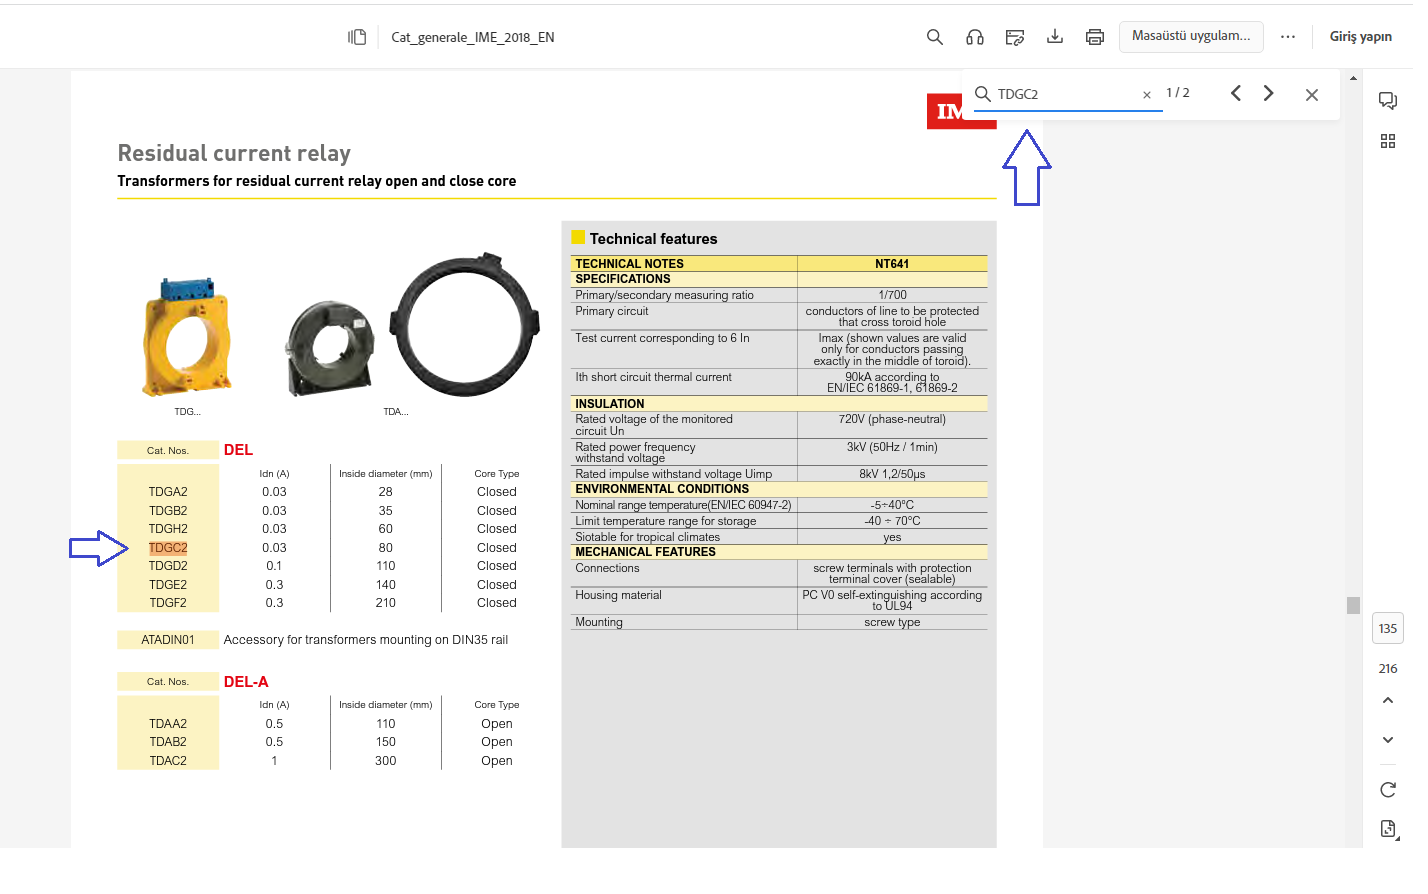Click the NT641 column header

tap(892, 264)
